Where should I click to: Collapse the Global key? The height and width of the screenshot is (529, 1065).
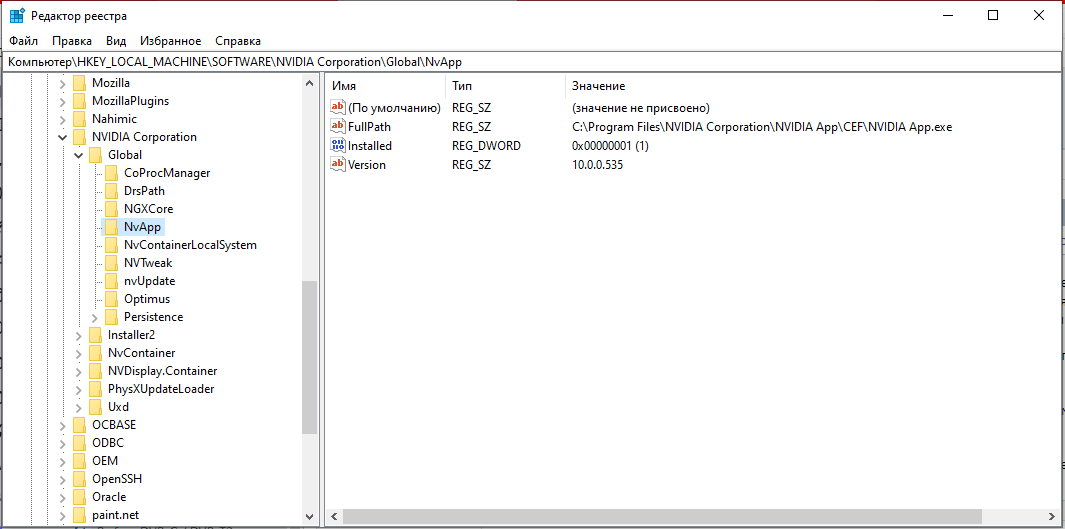(x=78, y=156)
